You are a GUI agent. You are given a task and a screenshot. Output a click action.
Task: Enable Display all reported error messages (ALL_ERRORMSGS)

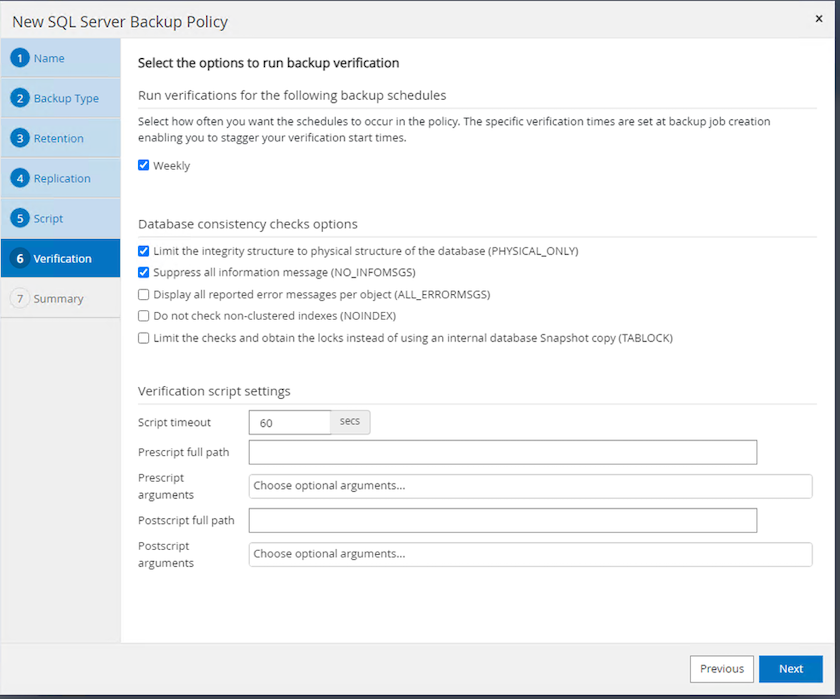144,295
